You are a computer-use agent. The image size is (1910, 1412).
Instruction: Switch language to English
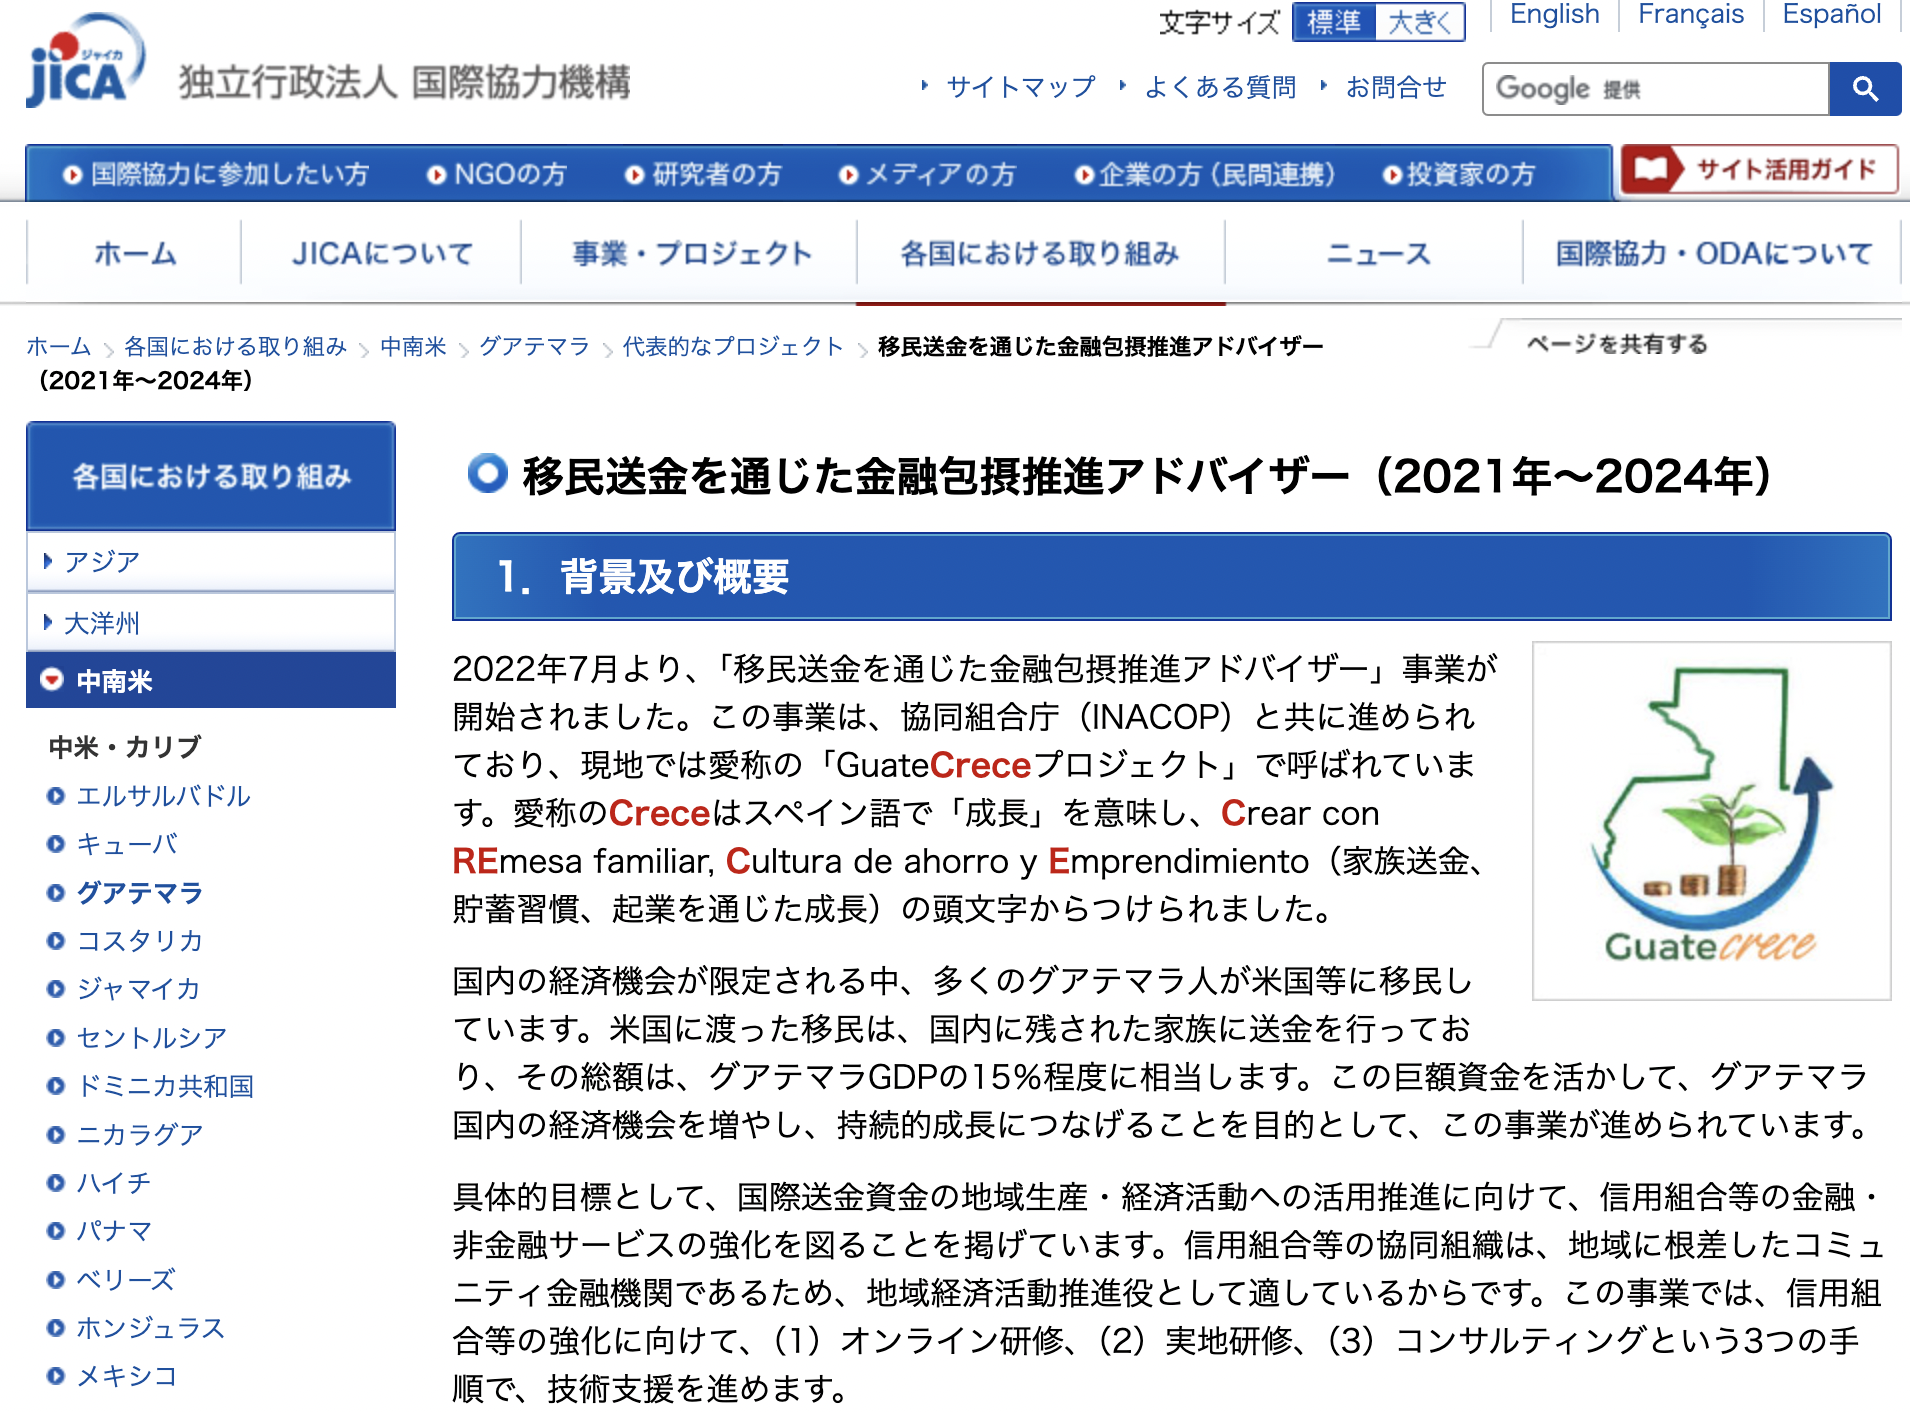point(1554,14)
